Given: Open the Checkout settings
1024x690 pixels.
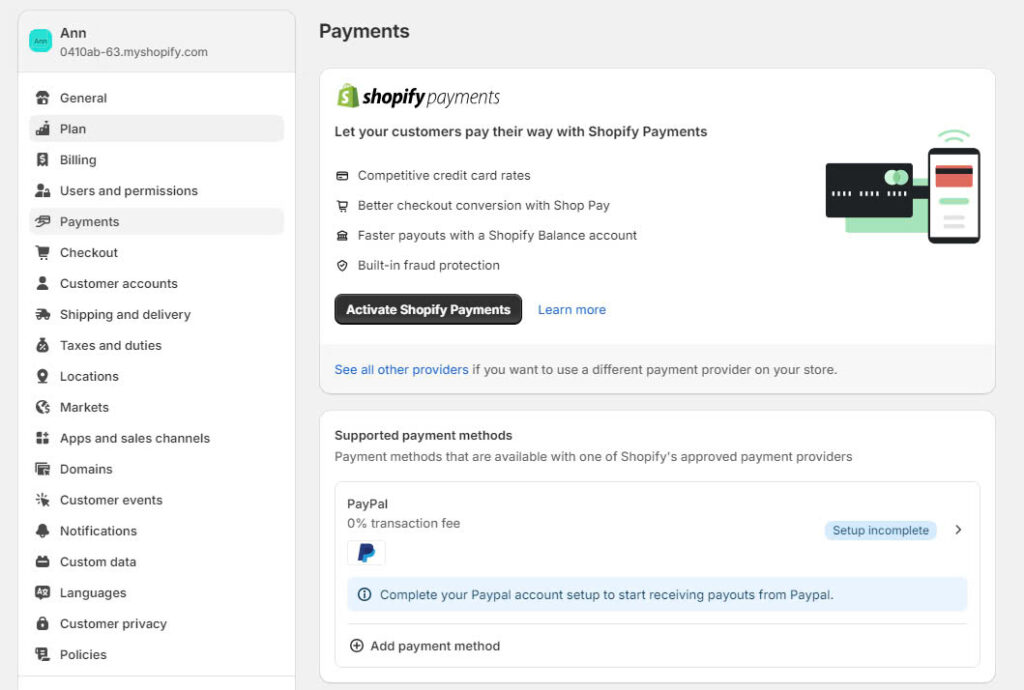Looking at the screenshot, I should 157,253.
